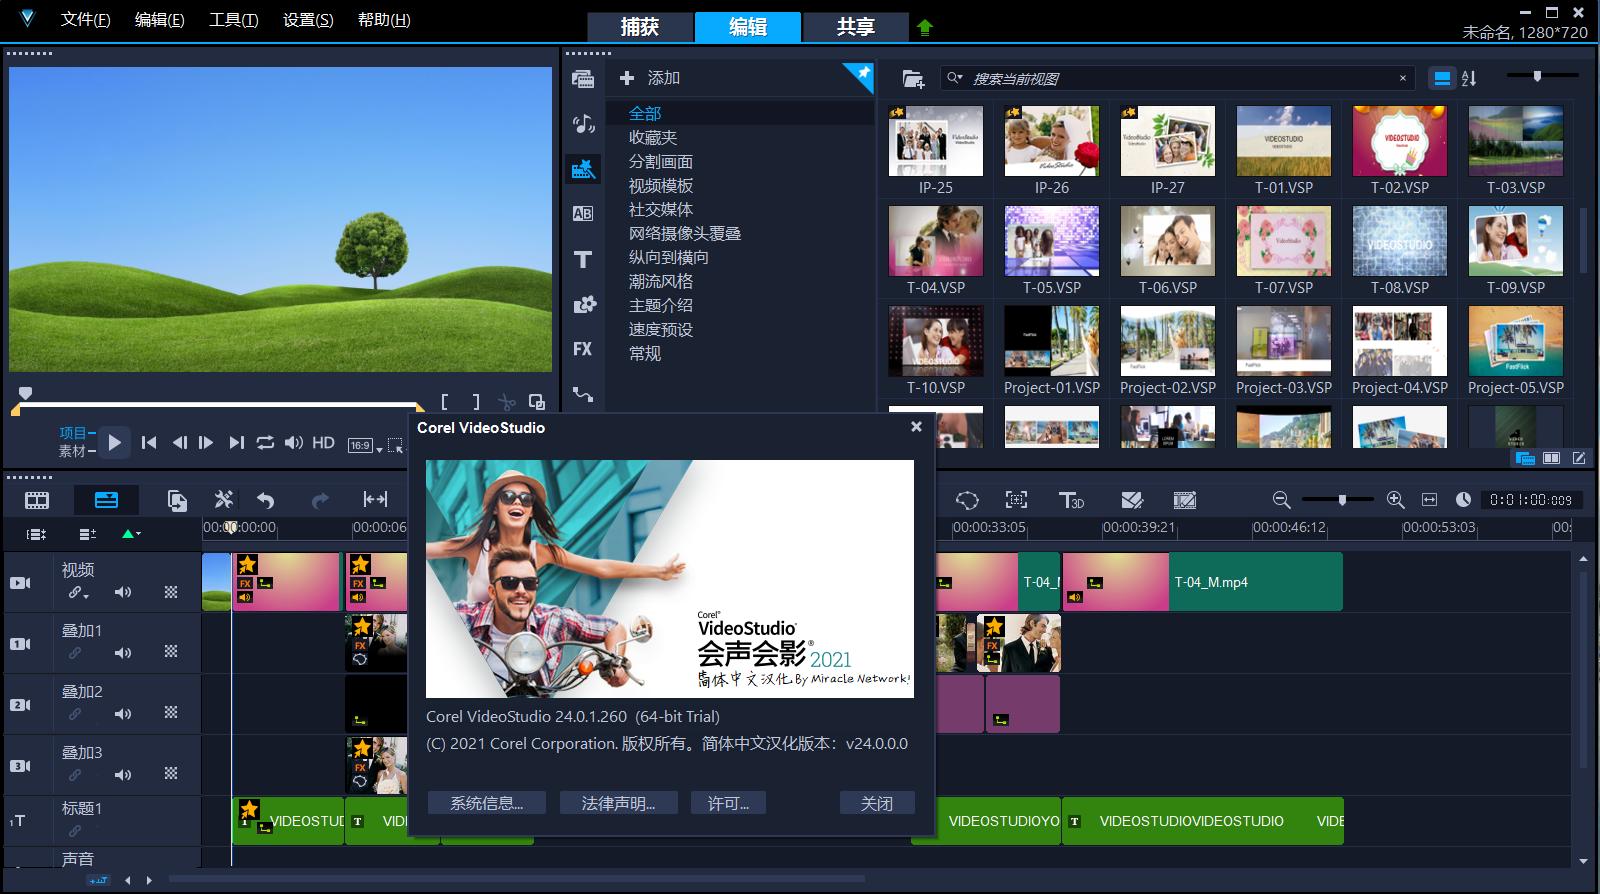
Task: Mute the 叠加2 track audio
Action: [123, 714]
